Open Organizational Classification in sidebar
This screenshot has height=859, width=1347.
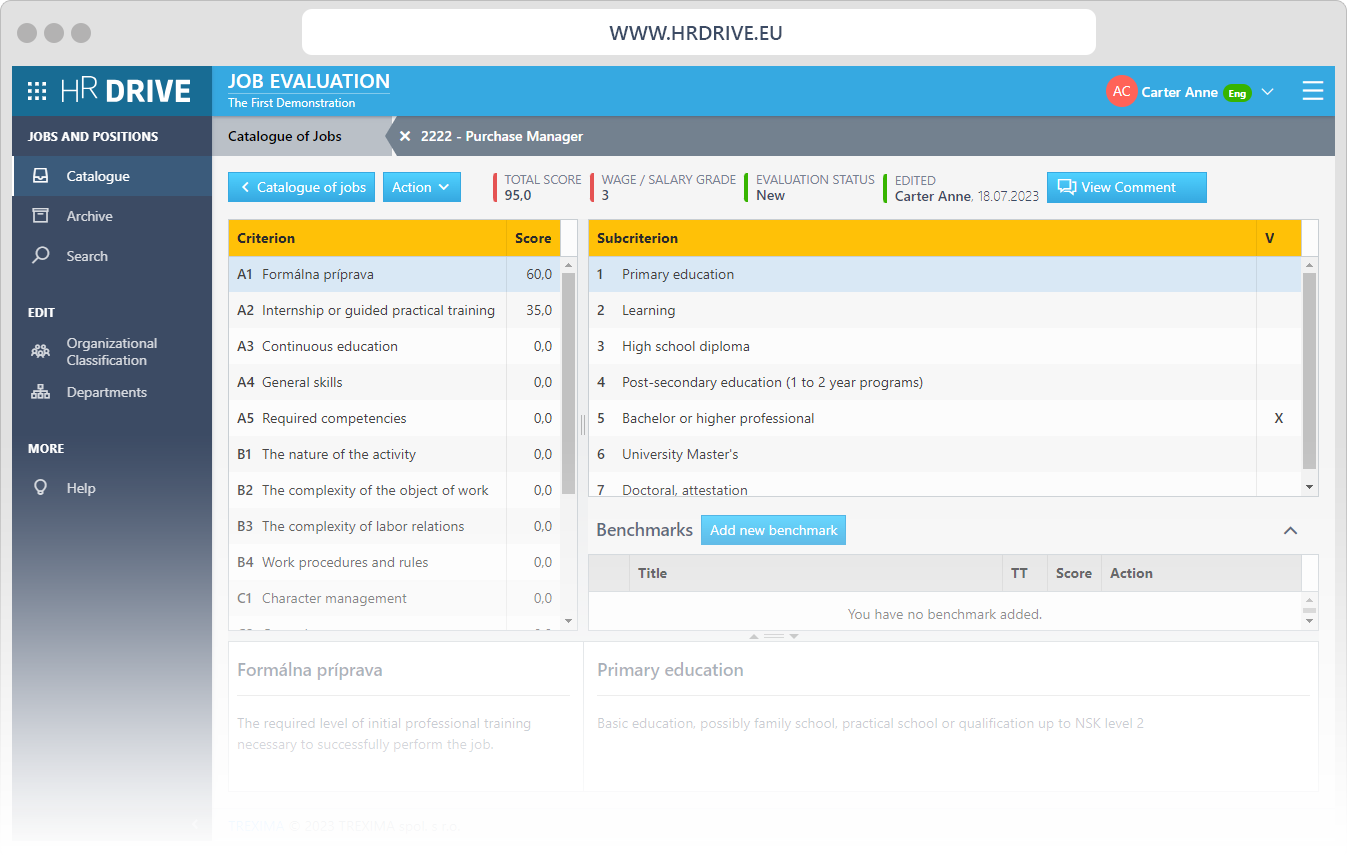[111, 351]
